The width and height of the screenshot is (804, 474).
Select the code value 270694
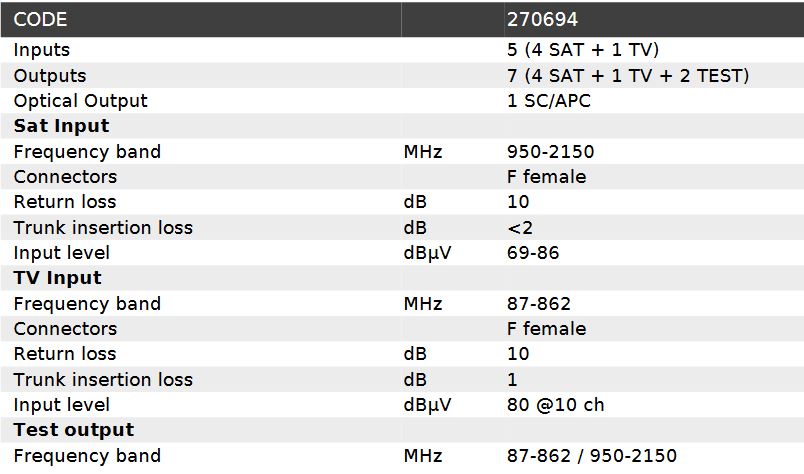tap(542, 19)
